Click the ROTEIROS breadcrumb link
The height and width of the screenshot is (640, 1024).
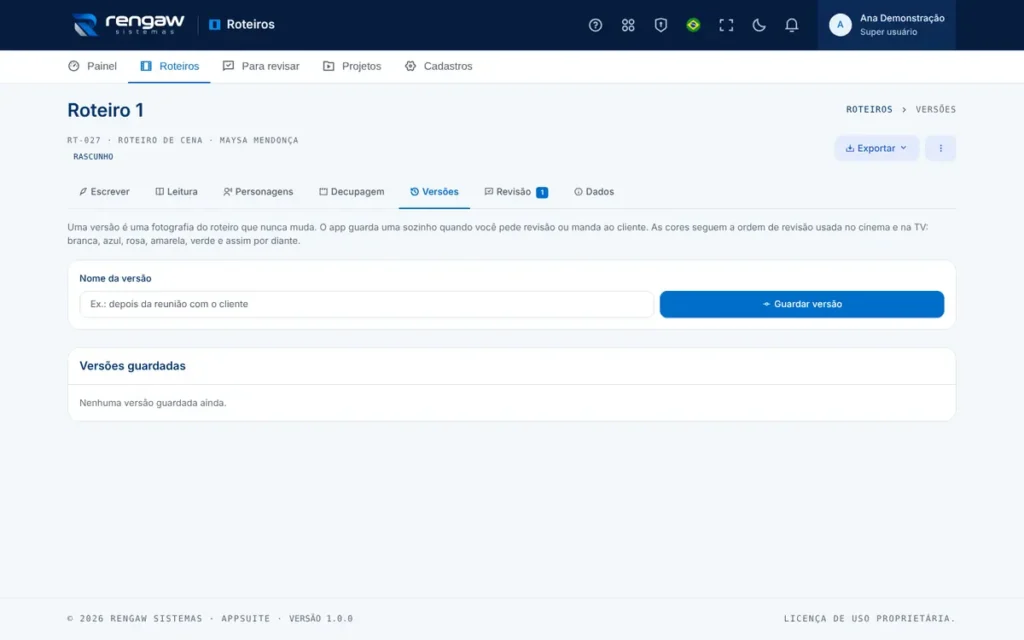tap(869, 110)
